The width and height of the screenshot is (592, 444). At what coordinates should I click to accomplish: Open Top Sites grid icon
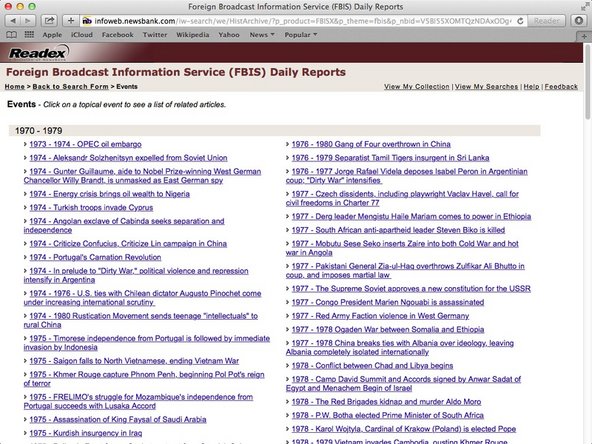pos(29,35)
